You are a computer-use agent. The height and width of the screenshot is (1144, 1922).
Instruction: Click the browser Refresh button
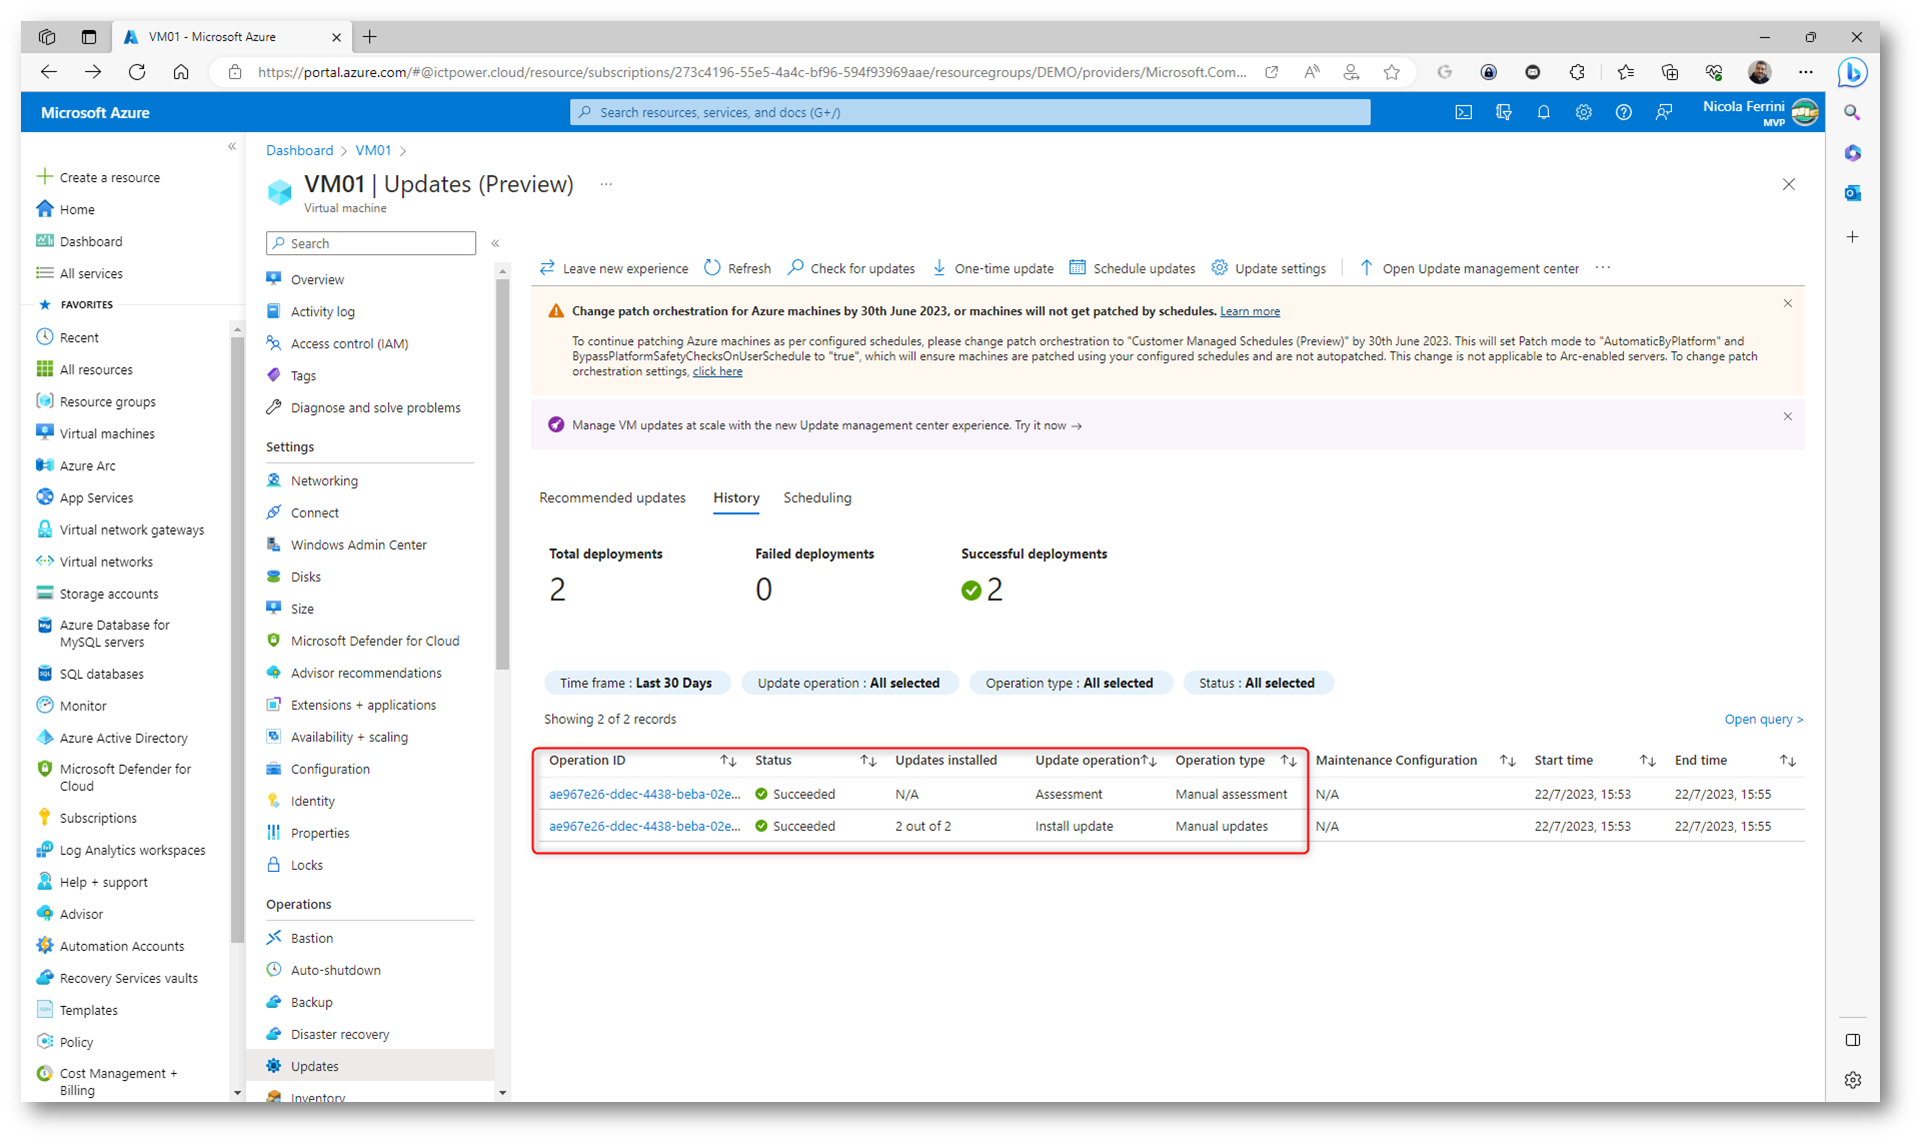[x=137, y=72]
